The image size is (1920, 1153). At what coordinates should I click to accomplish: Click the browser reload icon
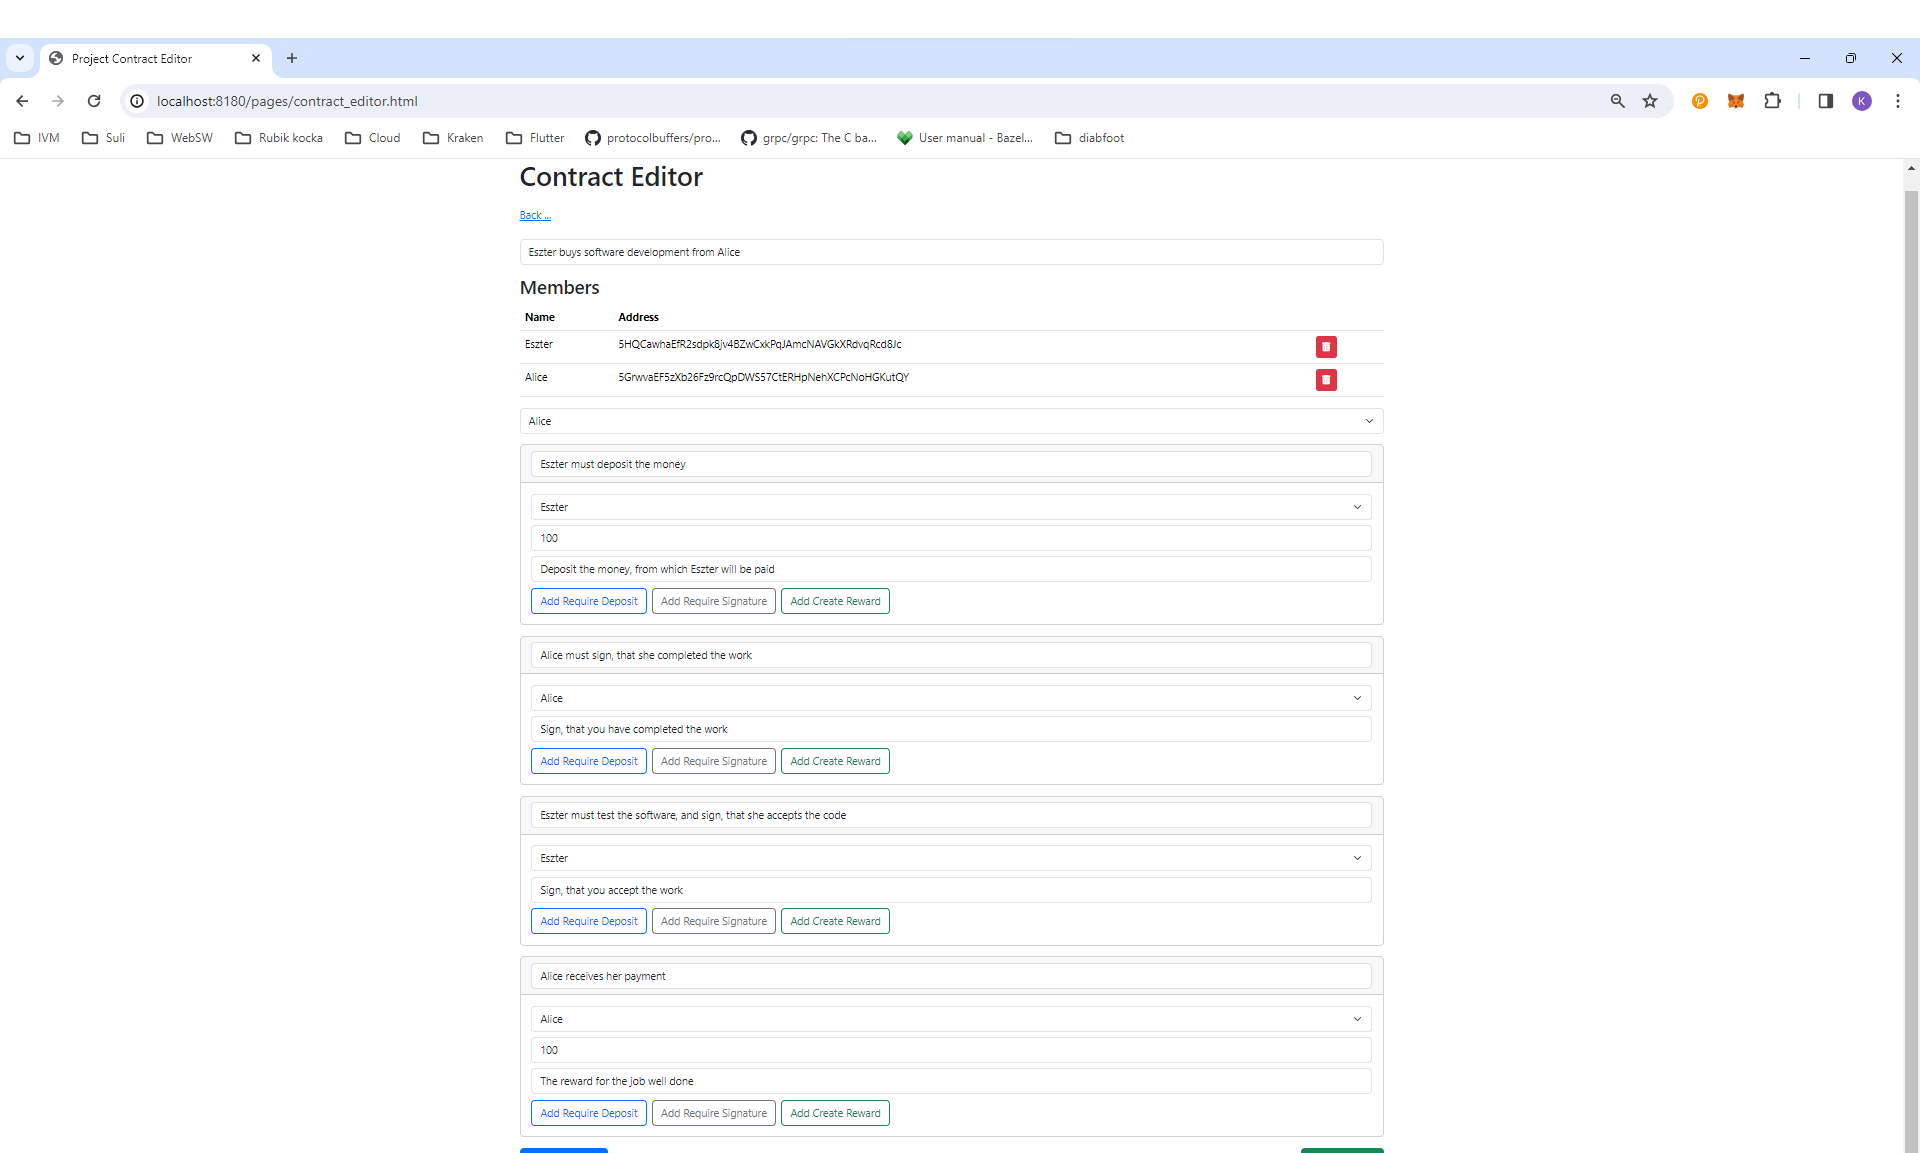pos(94,101)
